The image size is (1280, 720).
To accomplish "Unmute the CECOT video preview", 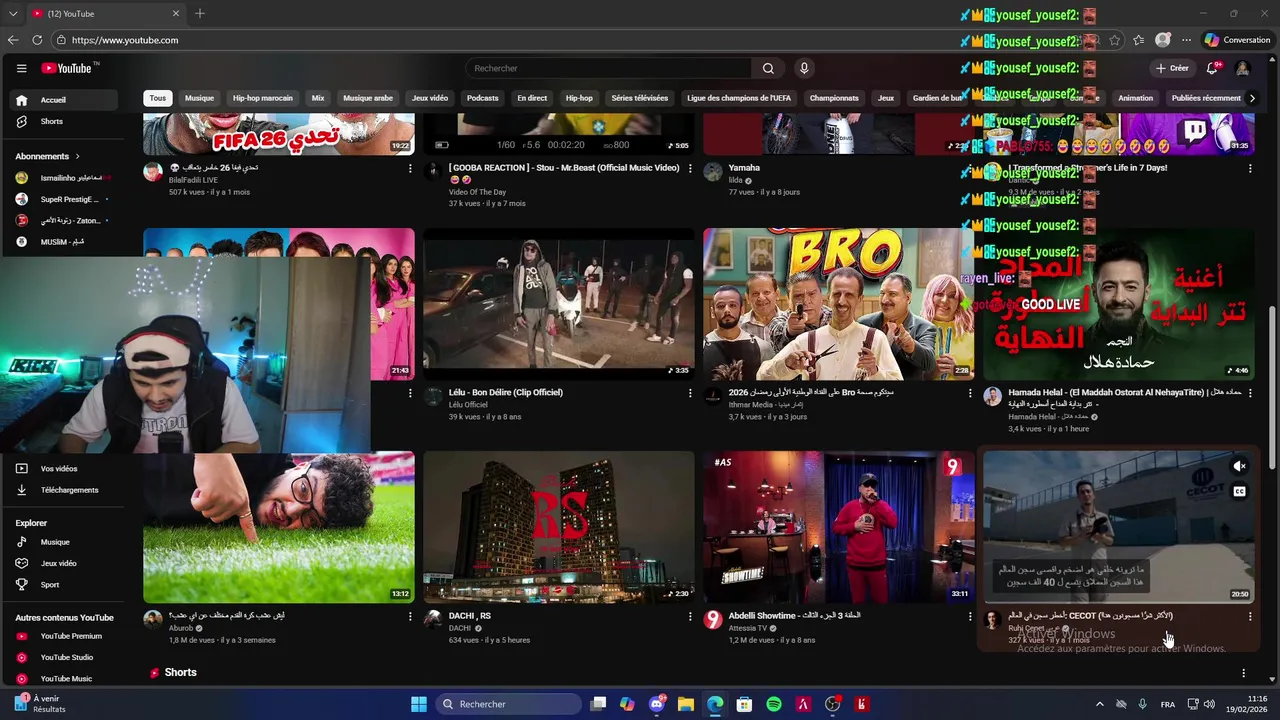I will pyautogui.click(x=1239, y=466).
